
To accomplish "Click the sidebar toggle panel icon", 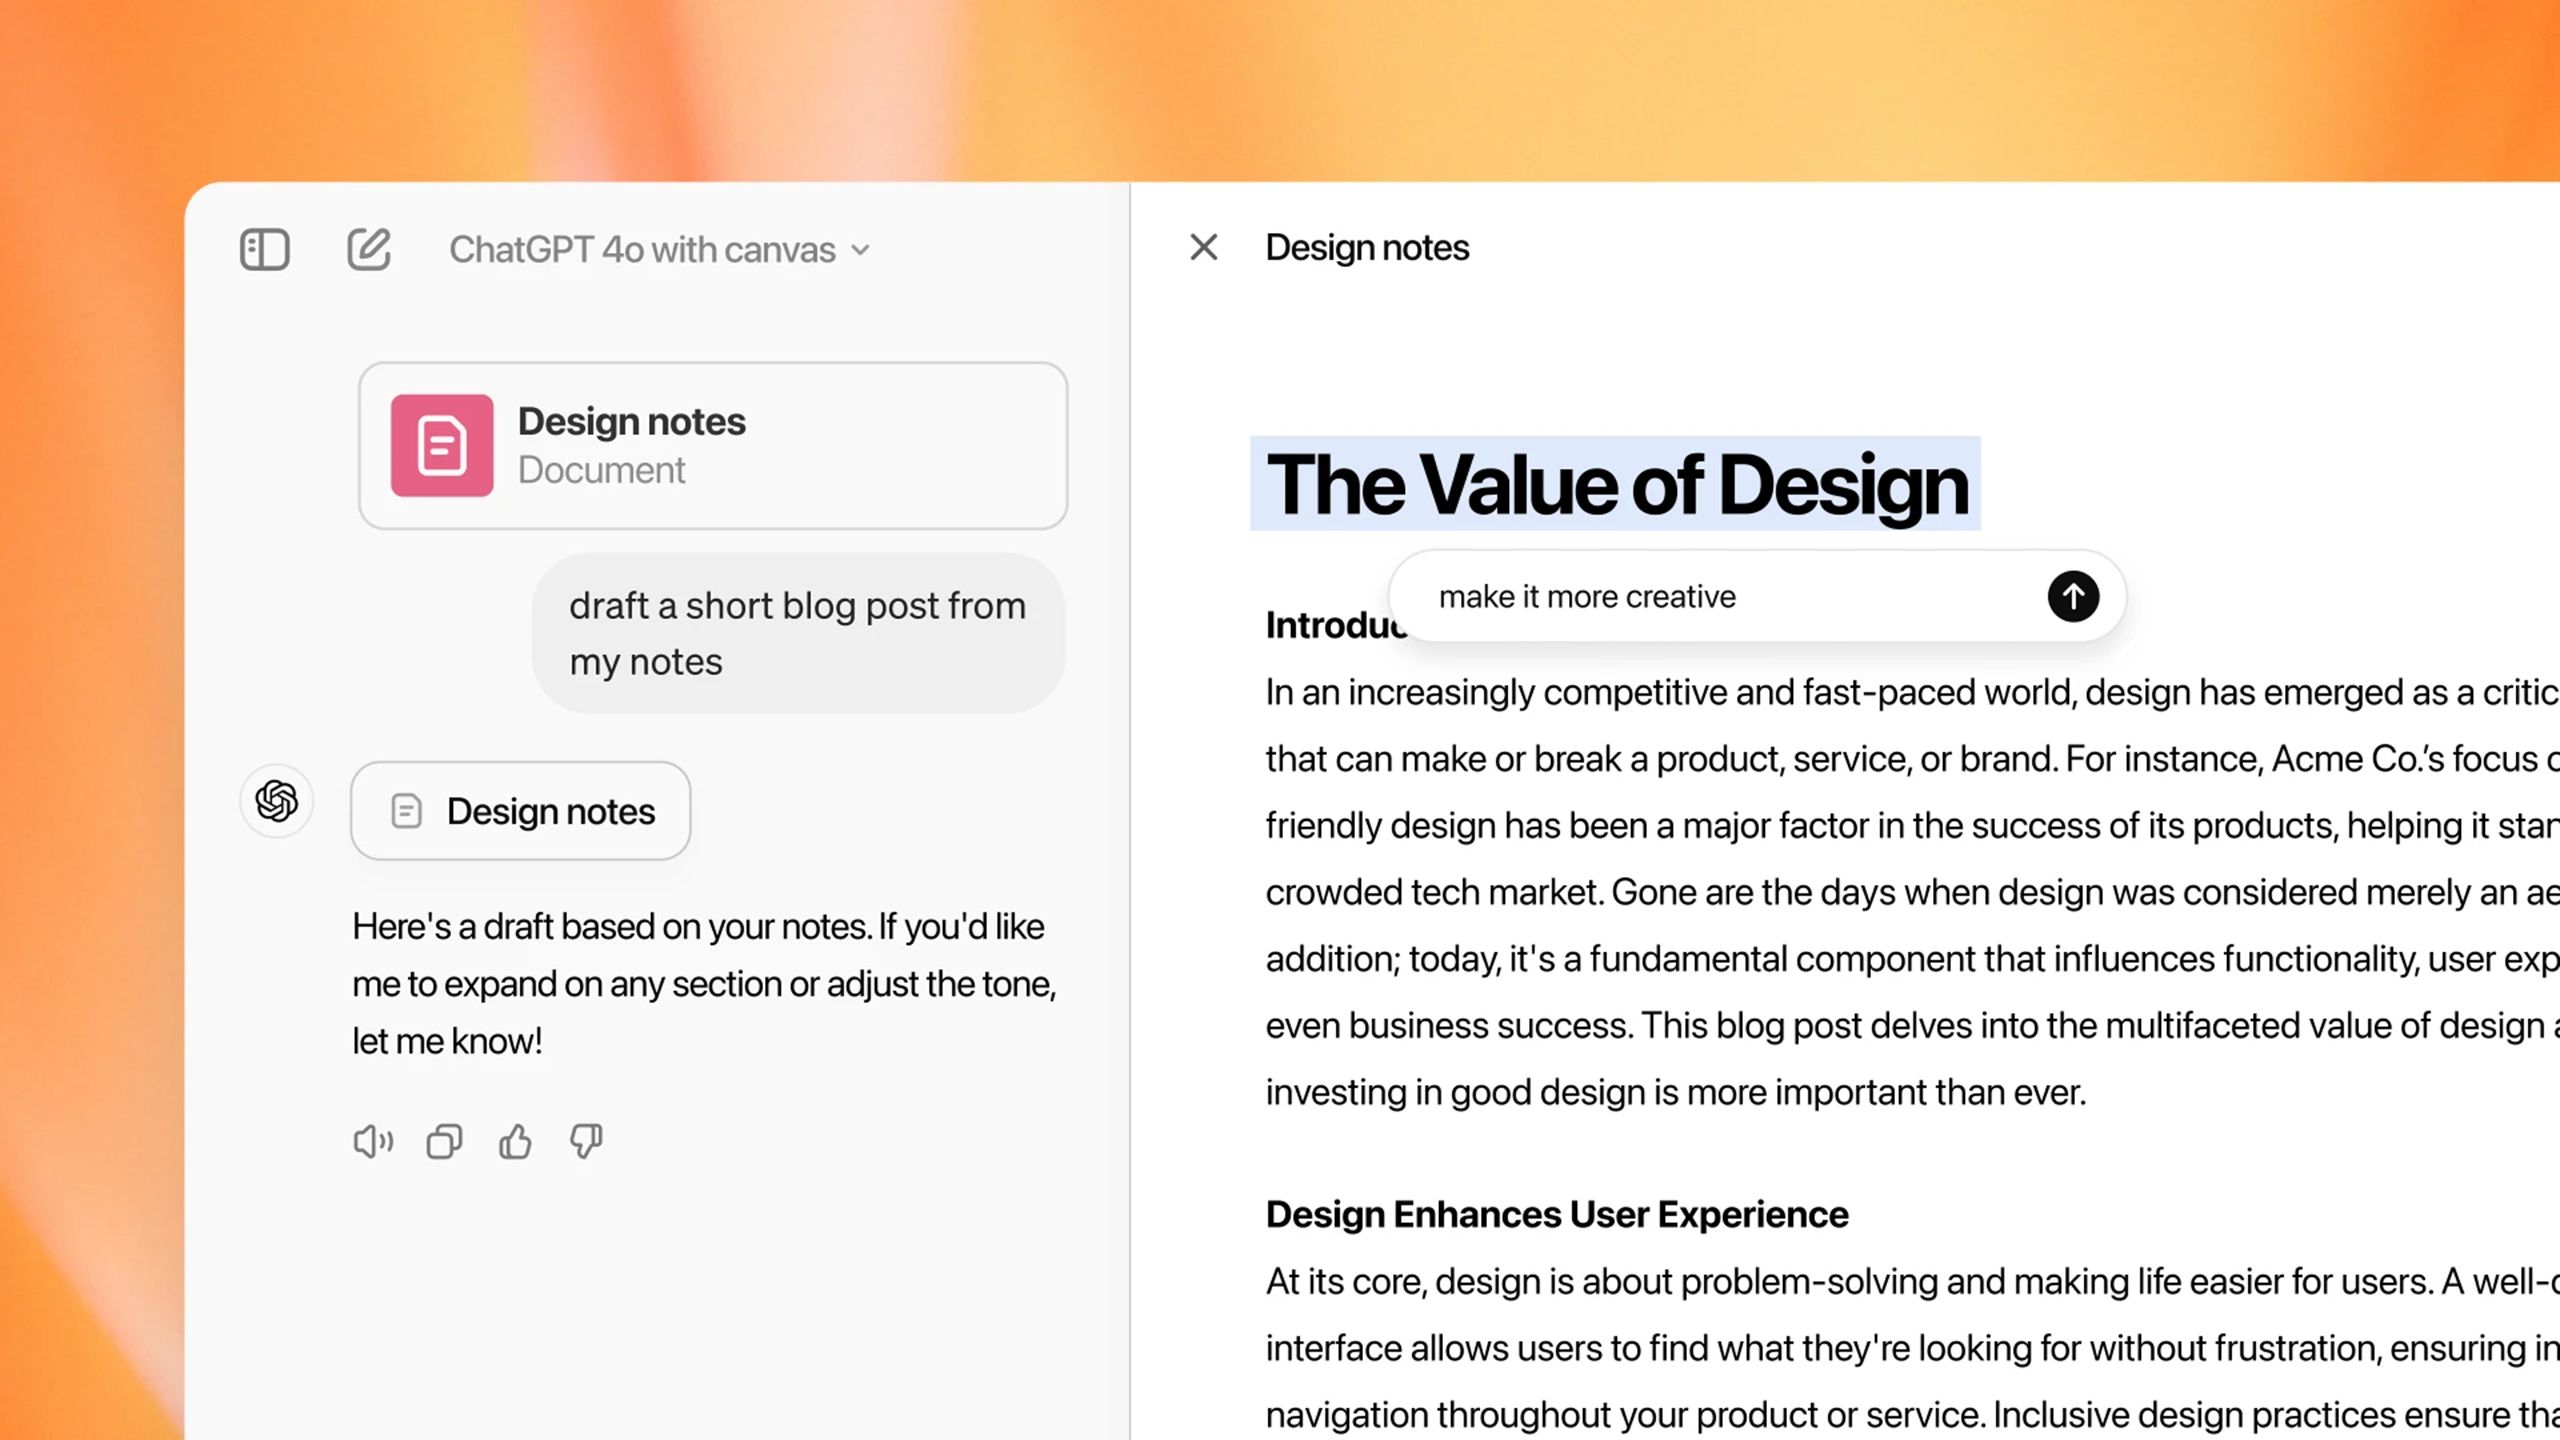I will (x=264, y=248).
